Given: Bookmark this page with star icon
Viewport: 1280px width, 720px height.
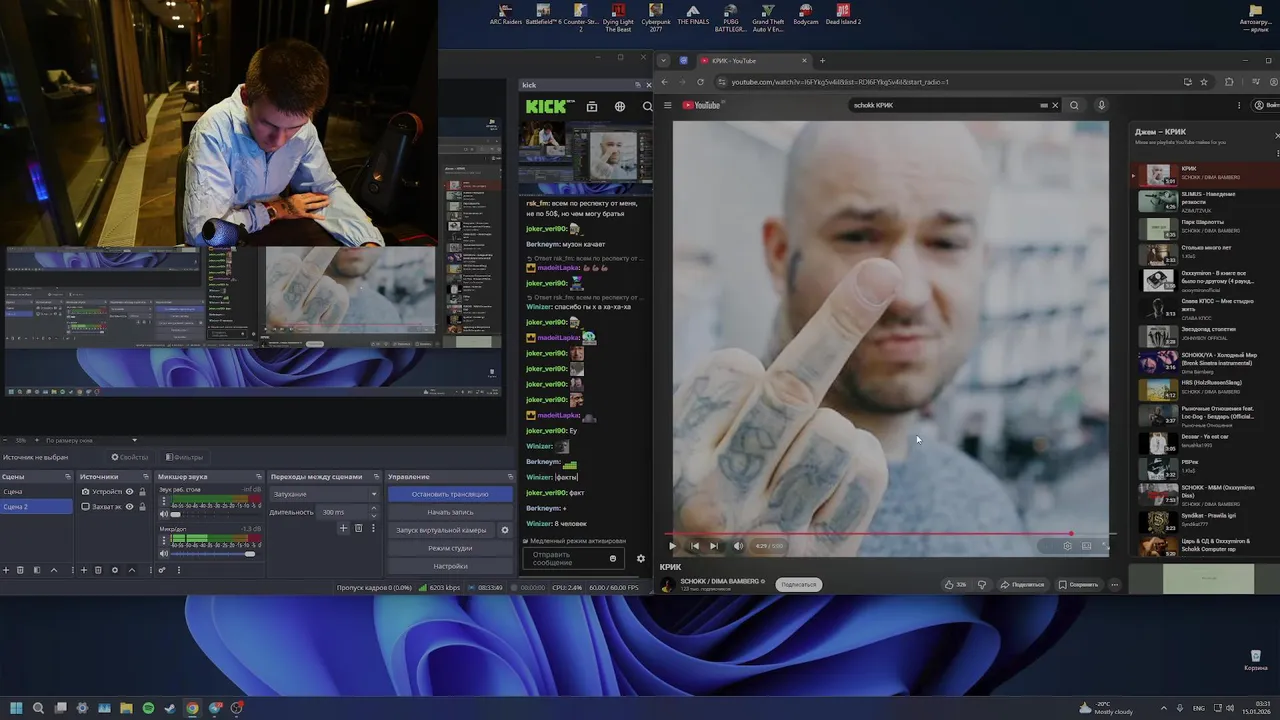Looking at the screenshot, I should pos(1204,82).
